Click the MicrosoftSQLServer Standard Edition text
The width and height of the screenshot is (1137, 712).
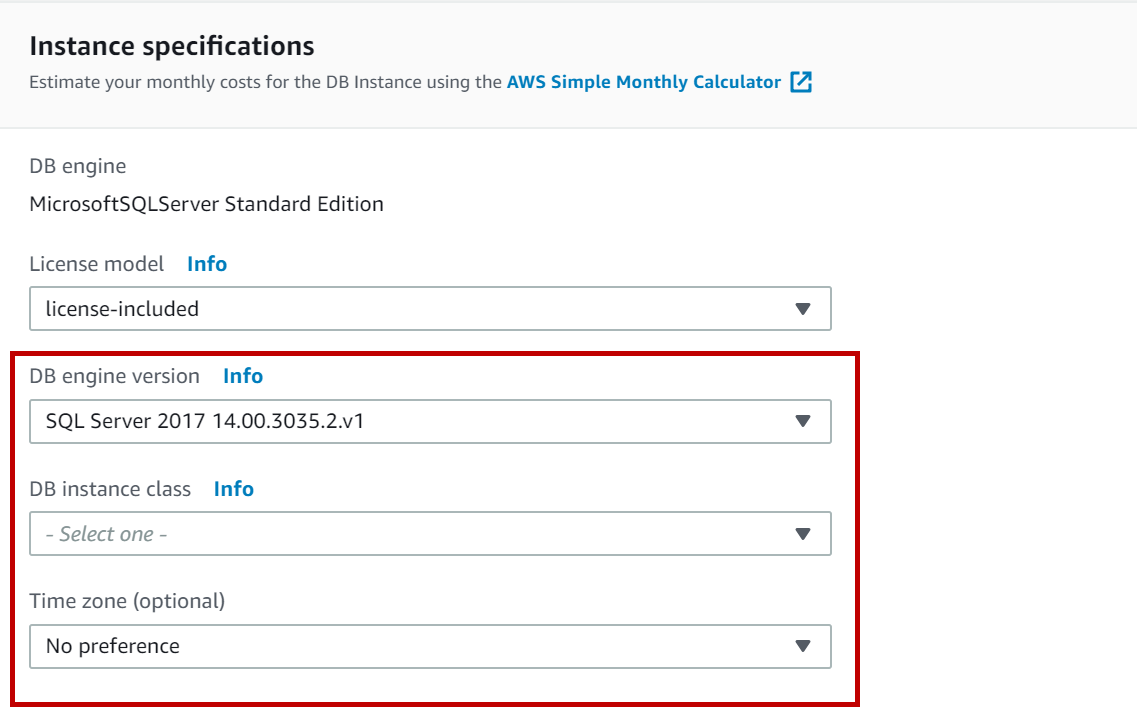206,204
